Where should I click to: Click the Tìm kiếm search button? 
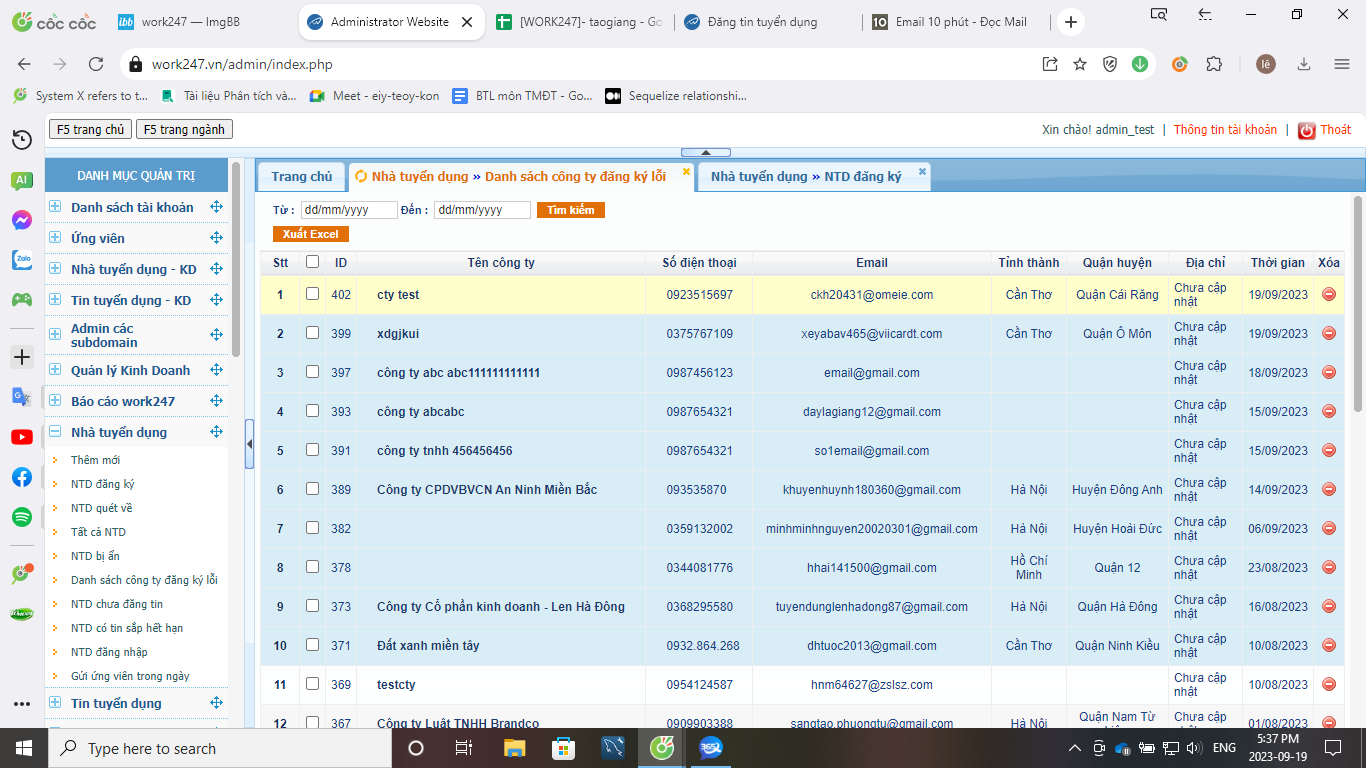coord(570,210)
